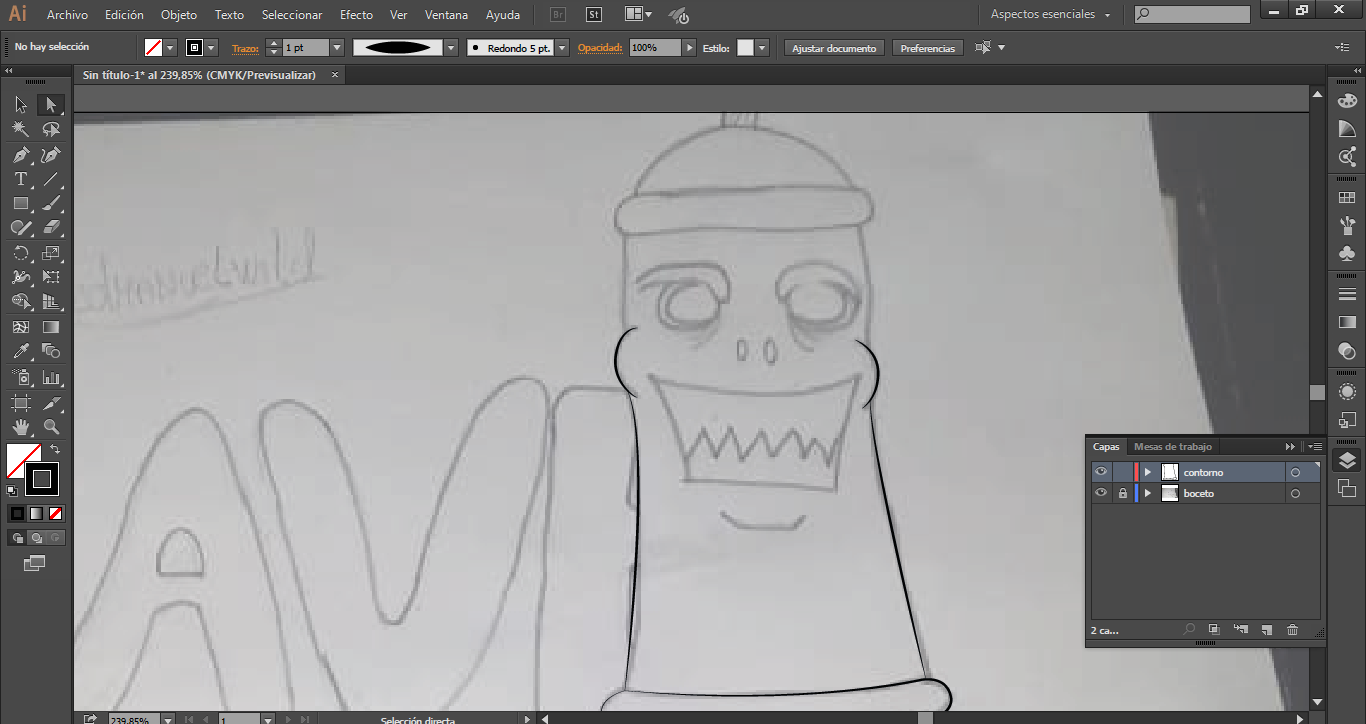
Task: Open the Color panel from the dock
Action: [1347, 100]
